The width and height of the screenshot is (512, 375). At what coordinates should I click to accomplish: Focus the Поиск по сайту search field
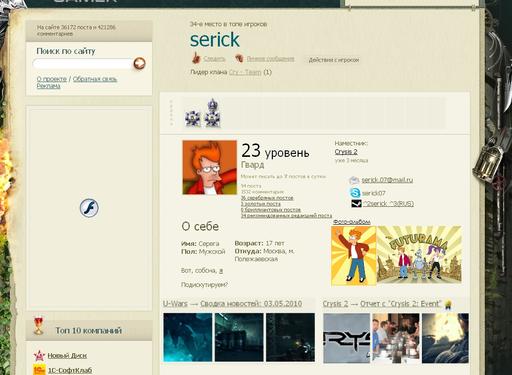point(82,63)
